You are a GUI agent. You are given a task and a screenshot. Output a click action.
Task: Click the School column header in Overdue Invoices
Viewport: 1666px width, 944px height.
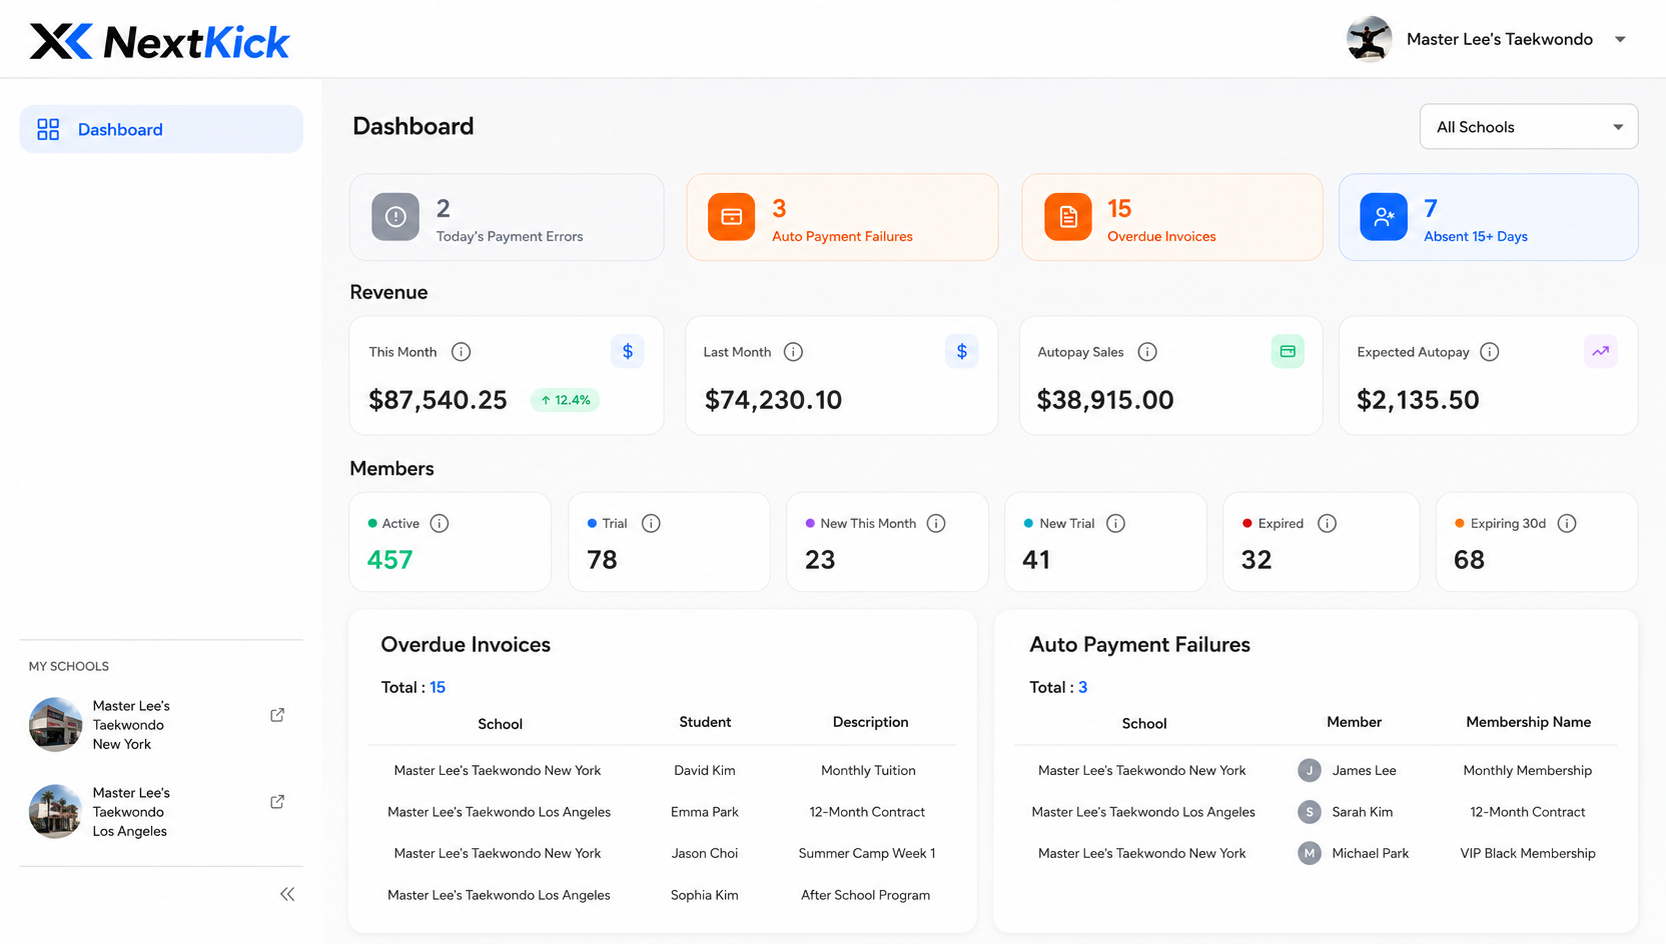500,724
